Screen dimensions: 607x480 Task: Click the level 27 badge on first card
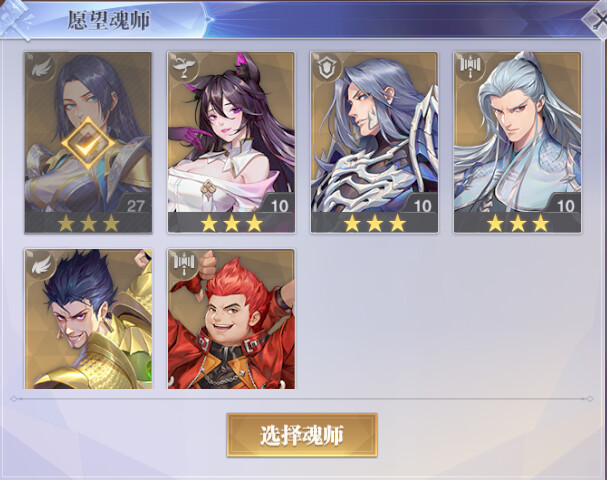pos(135,206)
